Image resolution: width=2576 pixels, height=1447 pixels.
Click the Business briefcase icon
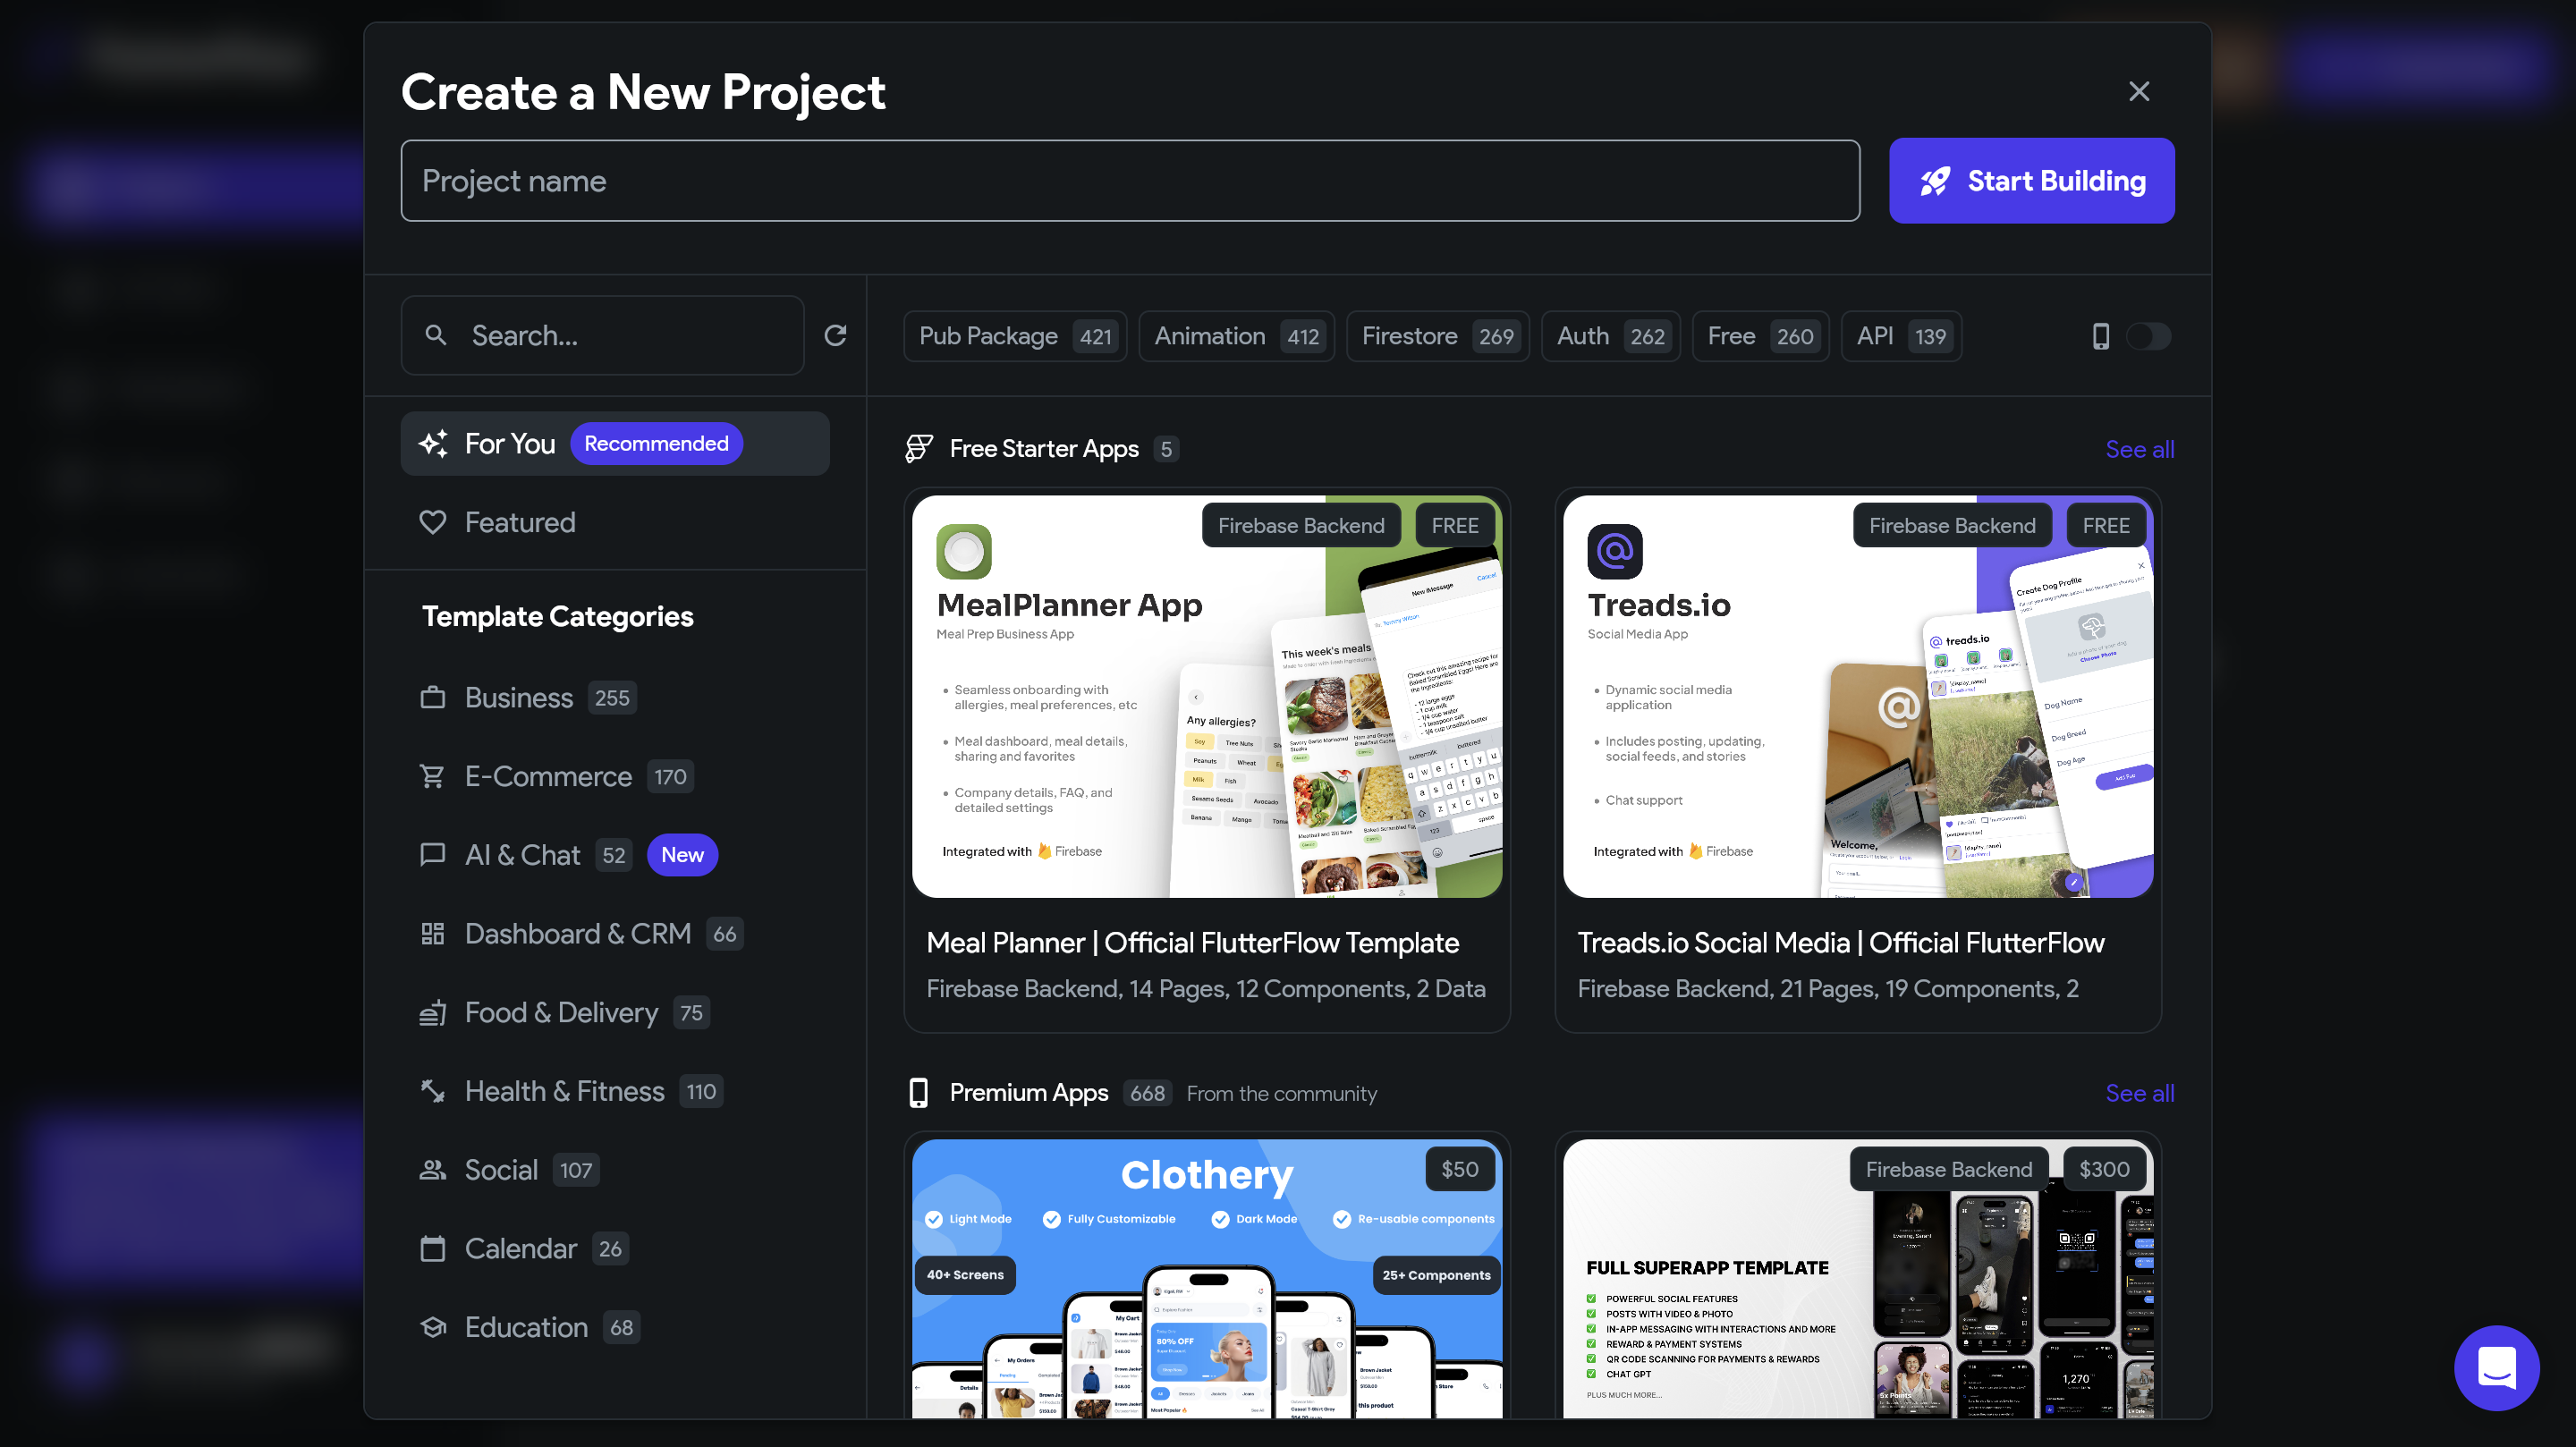432,697
